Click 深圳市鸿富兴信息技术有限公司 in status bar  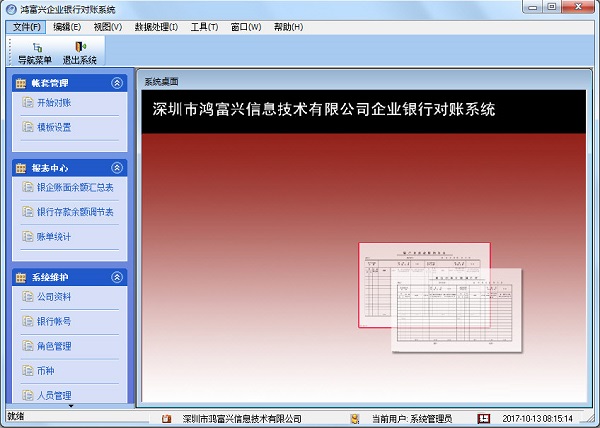pos(242,419)
